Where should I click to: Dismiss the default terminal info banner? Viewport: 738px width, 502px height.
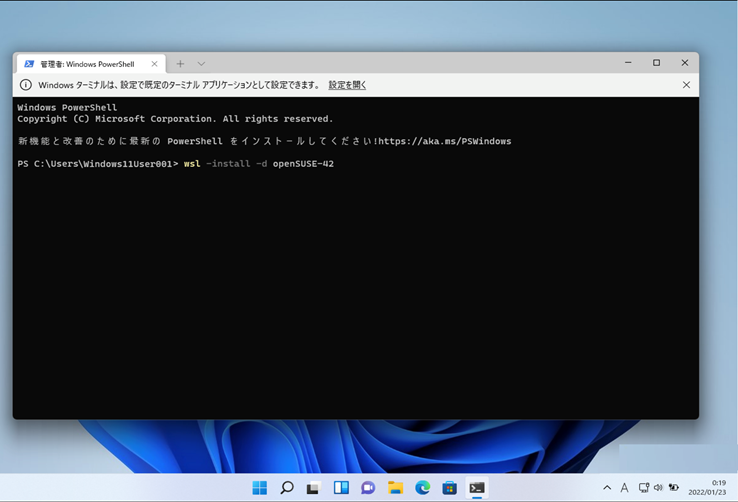[686, 85]
